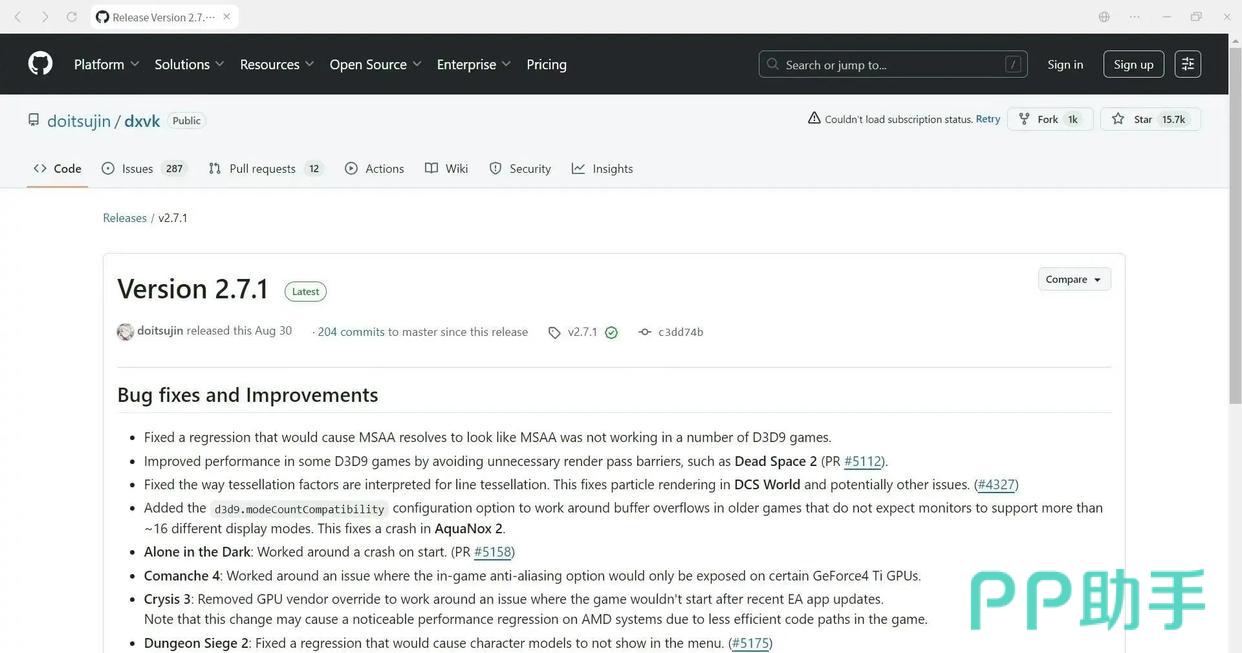Click the commit hash c3dd74b
Image resolution: width=1242 pixels, height=653 pixels.
(680, 332)
